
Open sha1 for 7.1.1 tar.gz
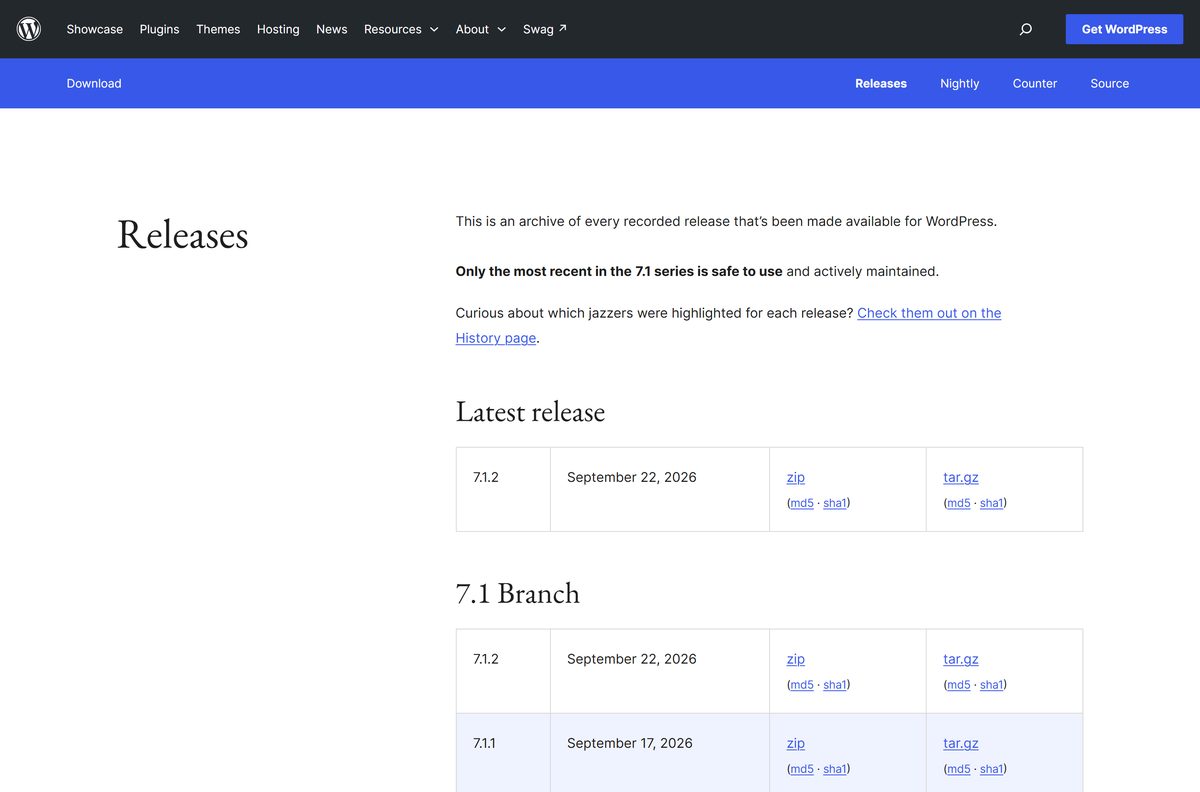coord(992,769)
